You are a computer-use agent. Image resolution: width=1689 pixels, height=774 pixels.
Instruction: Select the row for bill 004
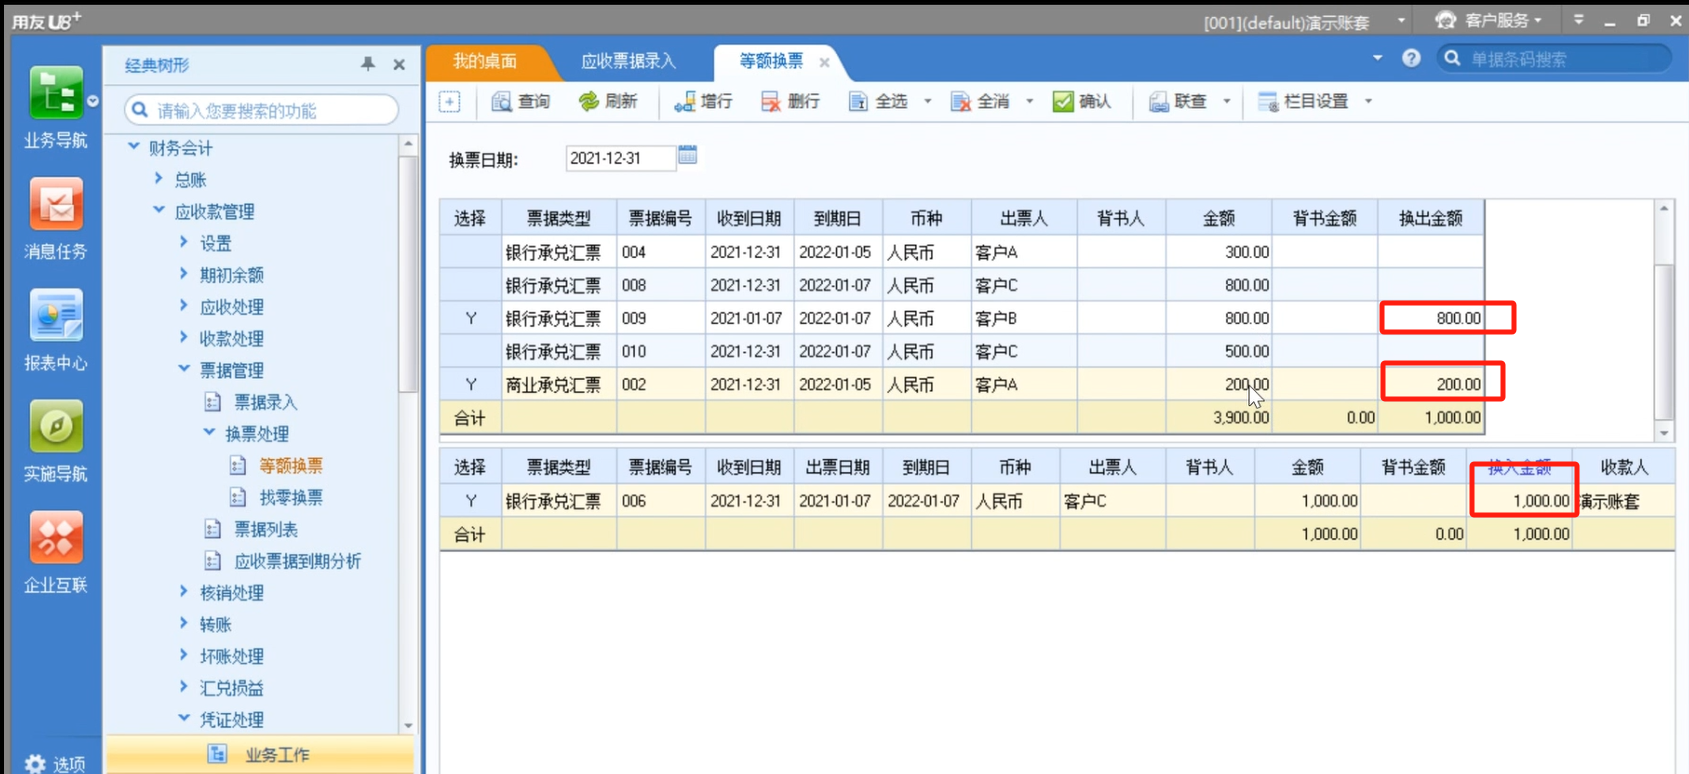(470, 252)
